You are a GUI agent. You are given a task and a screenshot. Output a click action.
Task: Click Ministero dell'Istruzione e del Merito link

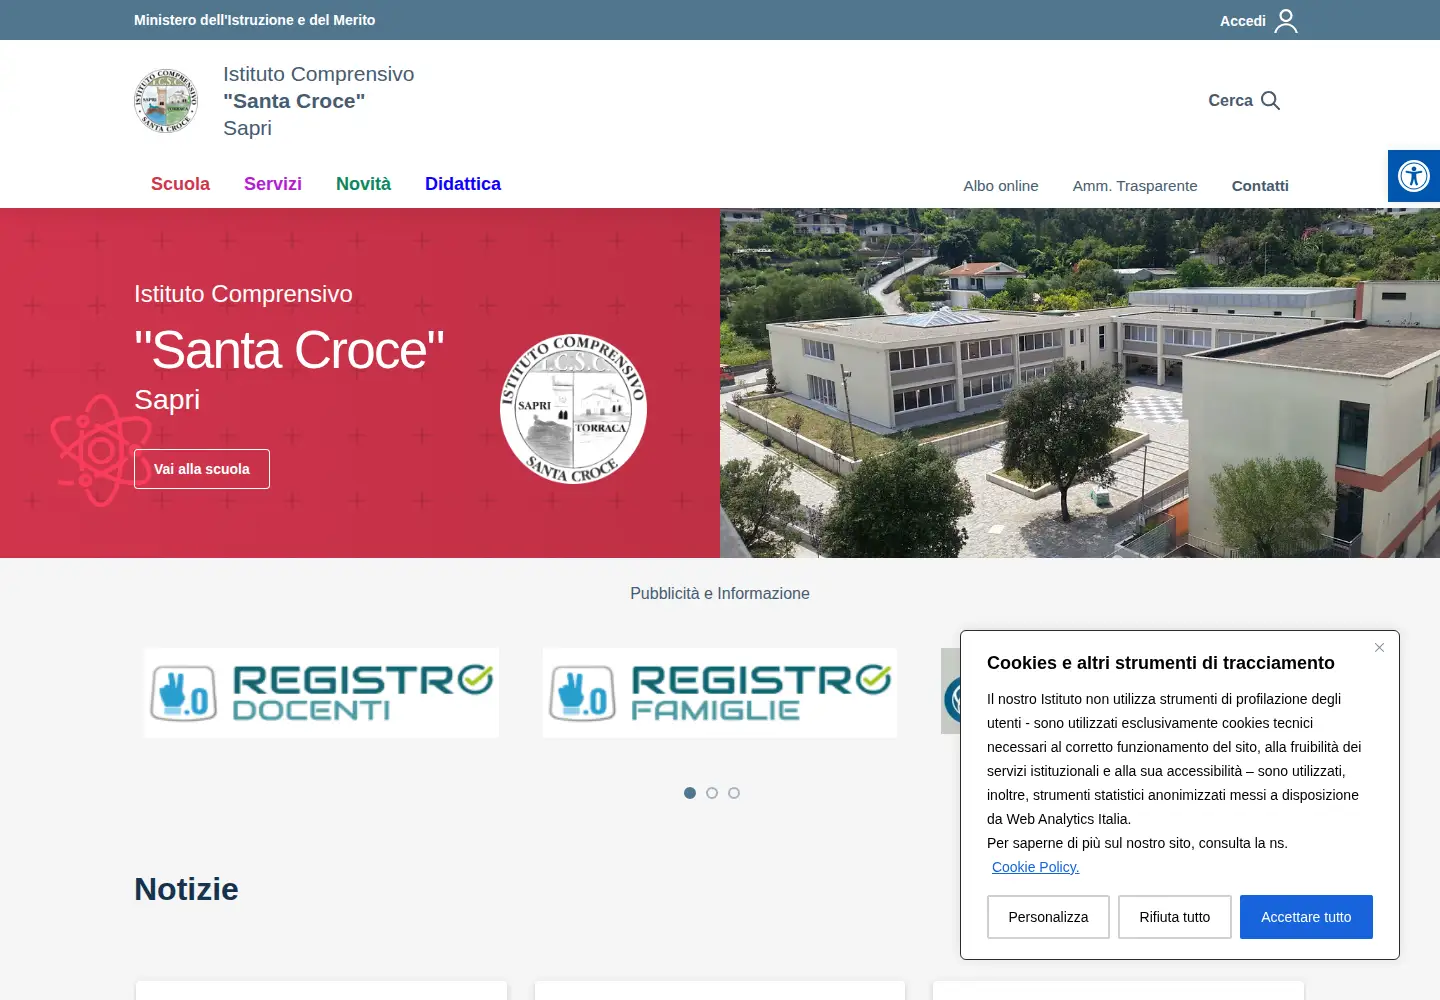pyautogui.click(x=255, y=20)
